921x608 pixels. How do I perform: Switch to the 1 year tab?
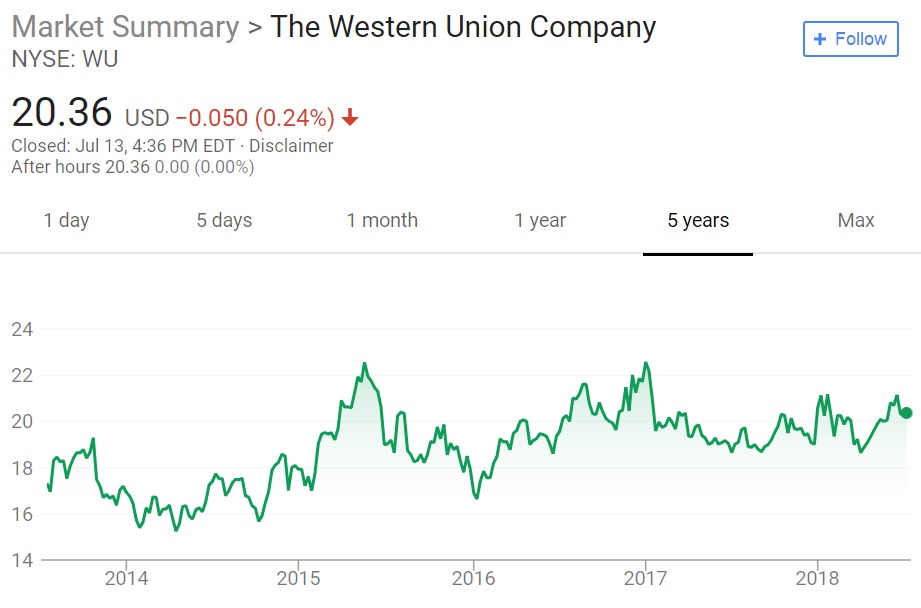pos(540,221)
